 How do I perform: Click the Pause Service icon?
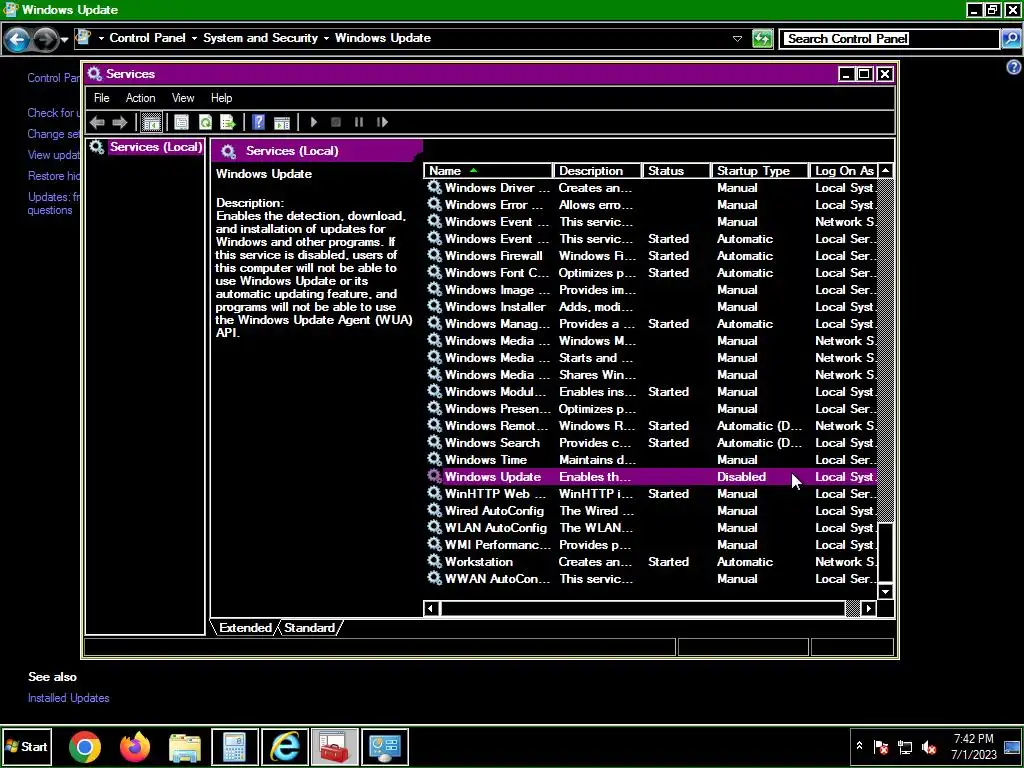tap(359, 122)
